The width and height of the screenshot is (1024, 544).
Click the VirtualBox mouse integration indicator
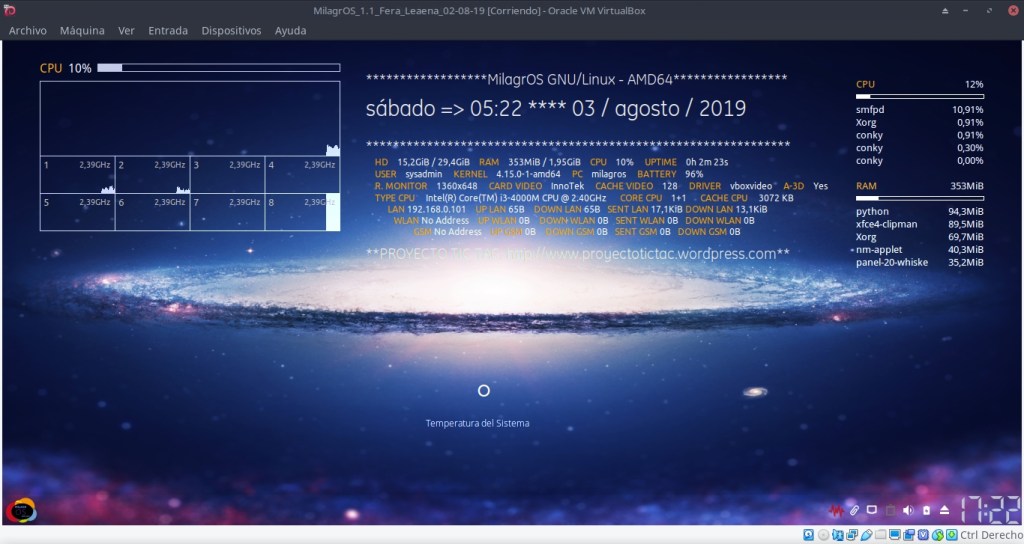pos(938,535)
